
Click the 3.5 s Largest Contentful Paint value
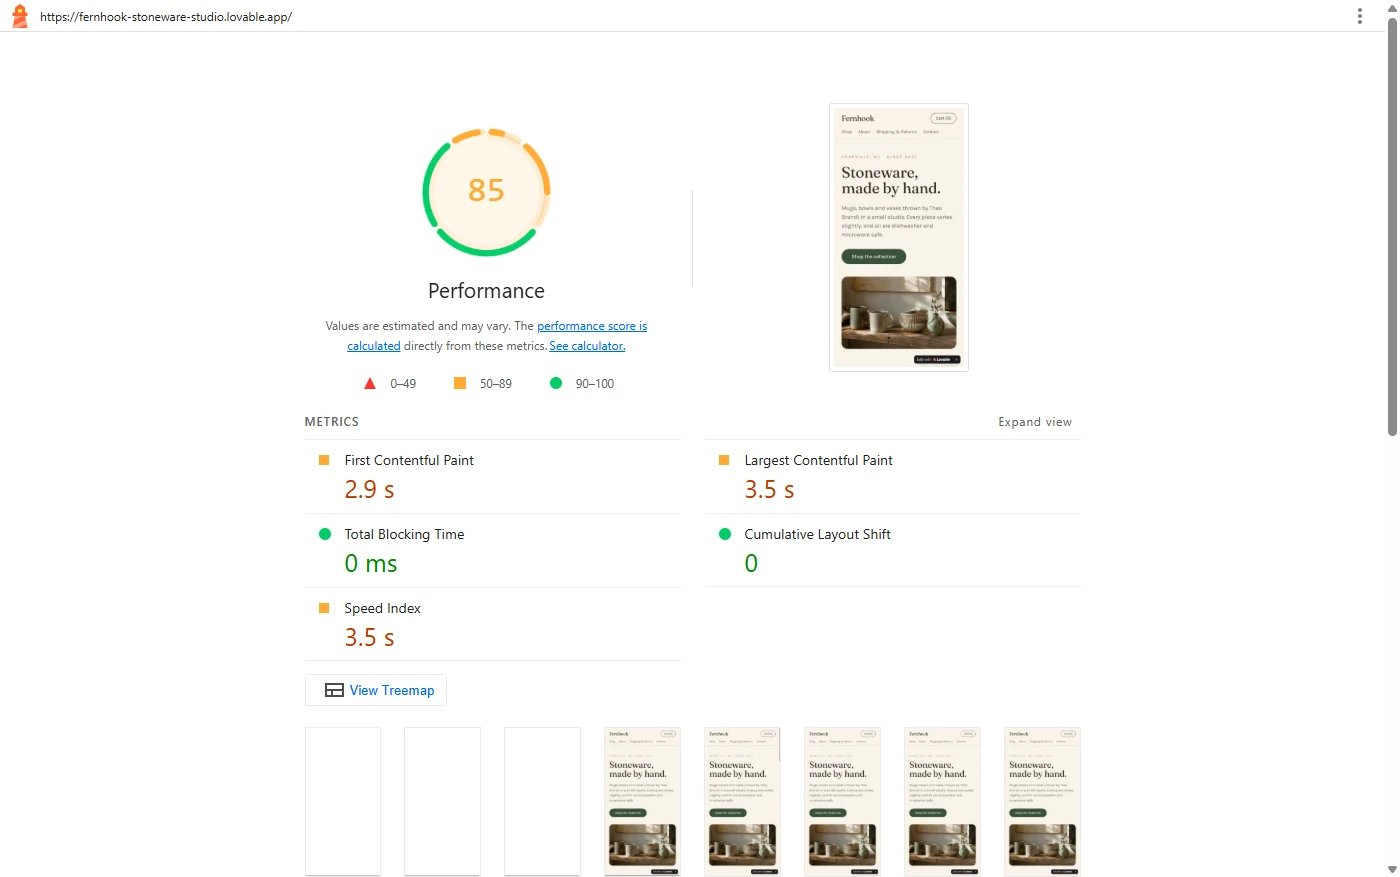tap(770, 489)
